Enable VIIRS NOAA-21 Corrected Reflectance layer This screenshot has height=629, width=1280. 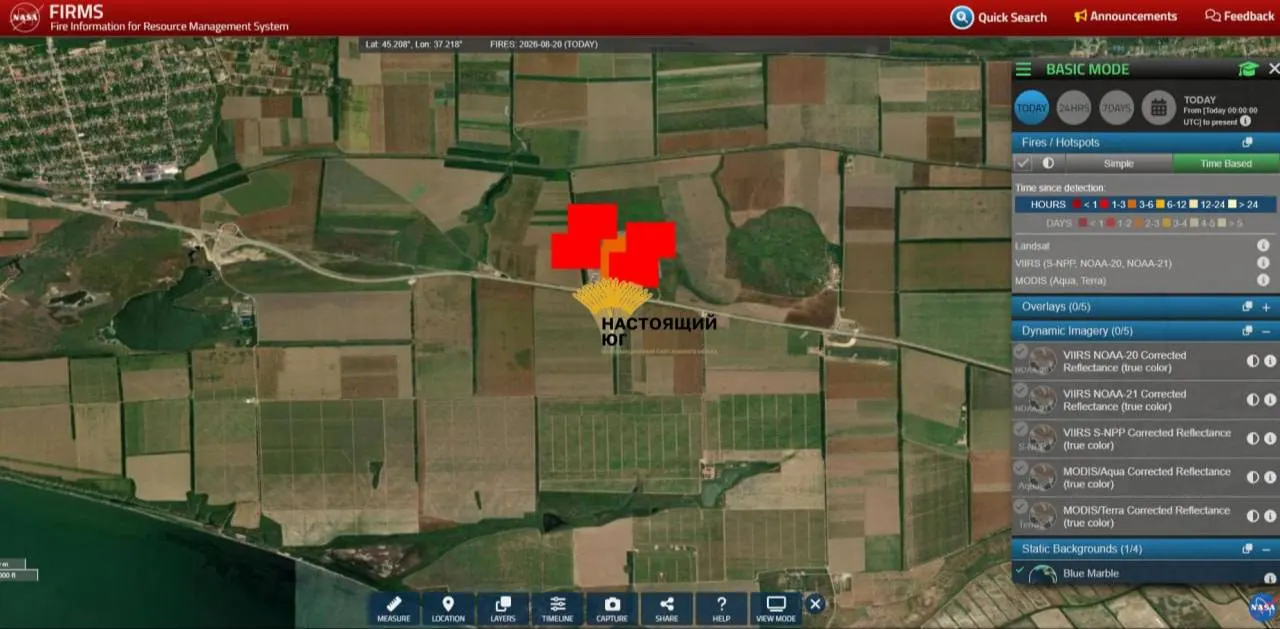pyautogui.click(x=1020, y=391)
